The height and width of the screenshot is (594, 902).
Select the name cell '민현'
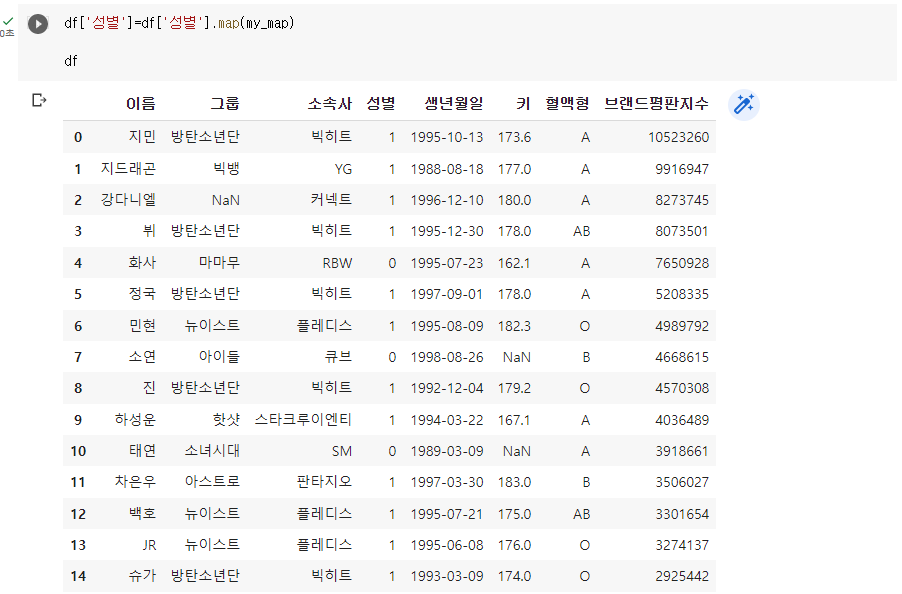pos(142,325)
